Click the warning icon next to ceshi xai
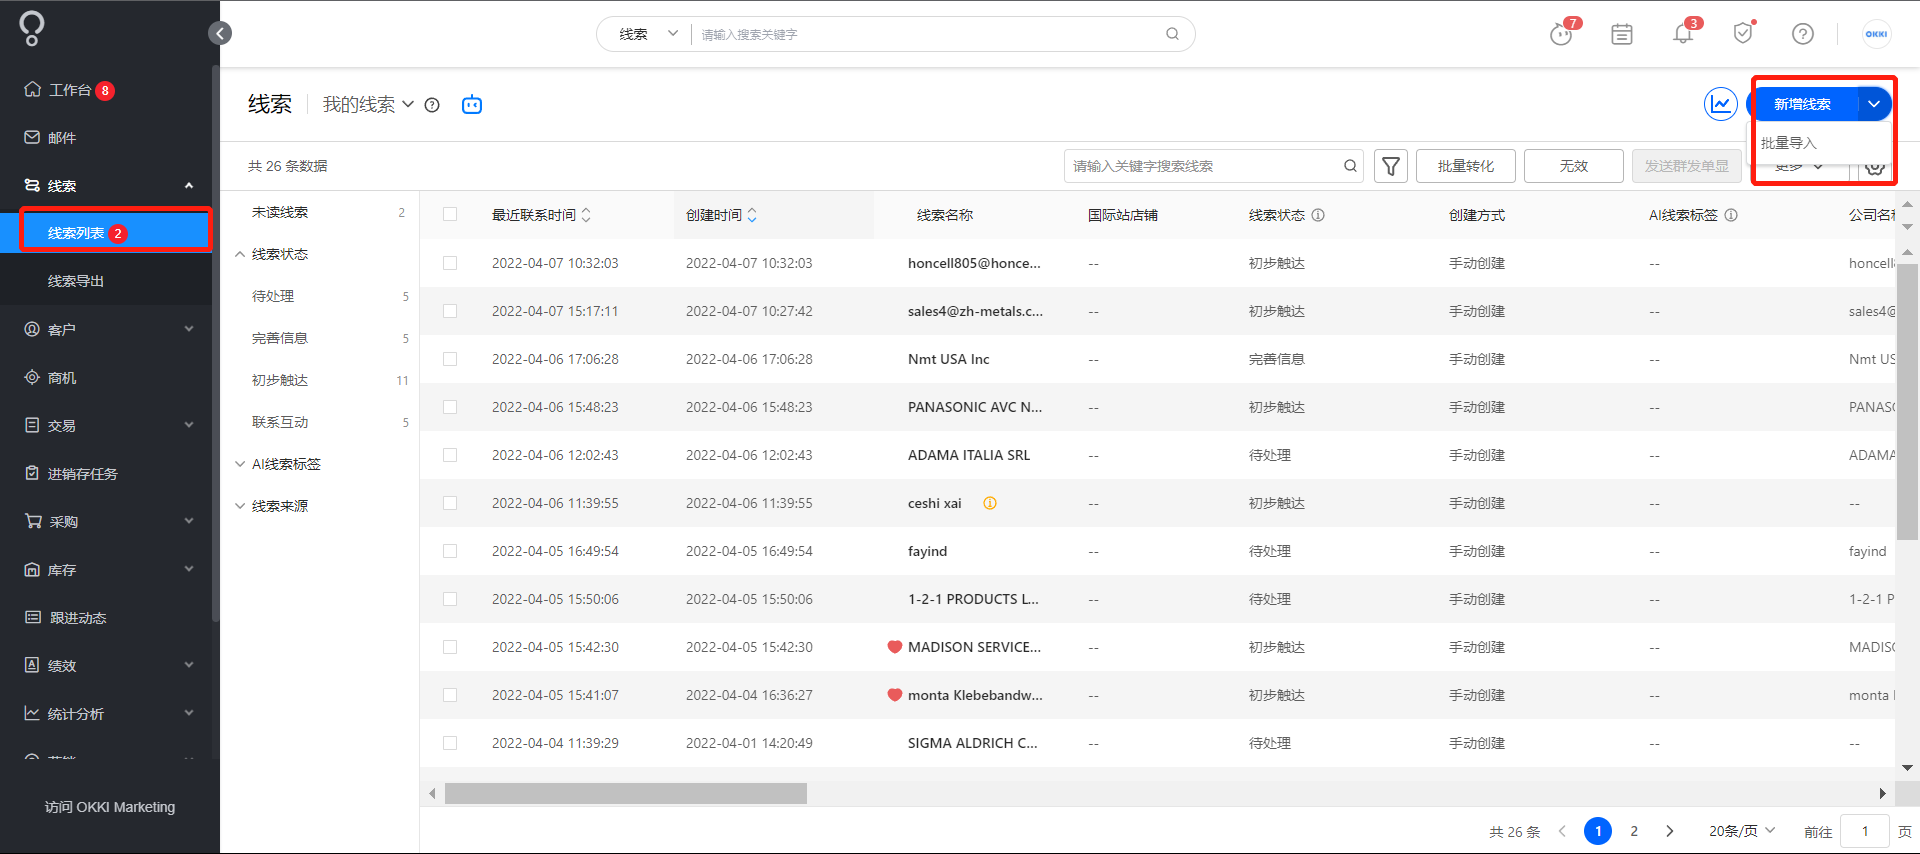The height and width of the screenshot is (854, 1920). coord(990,503)
